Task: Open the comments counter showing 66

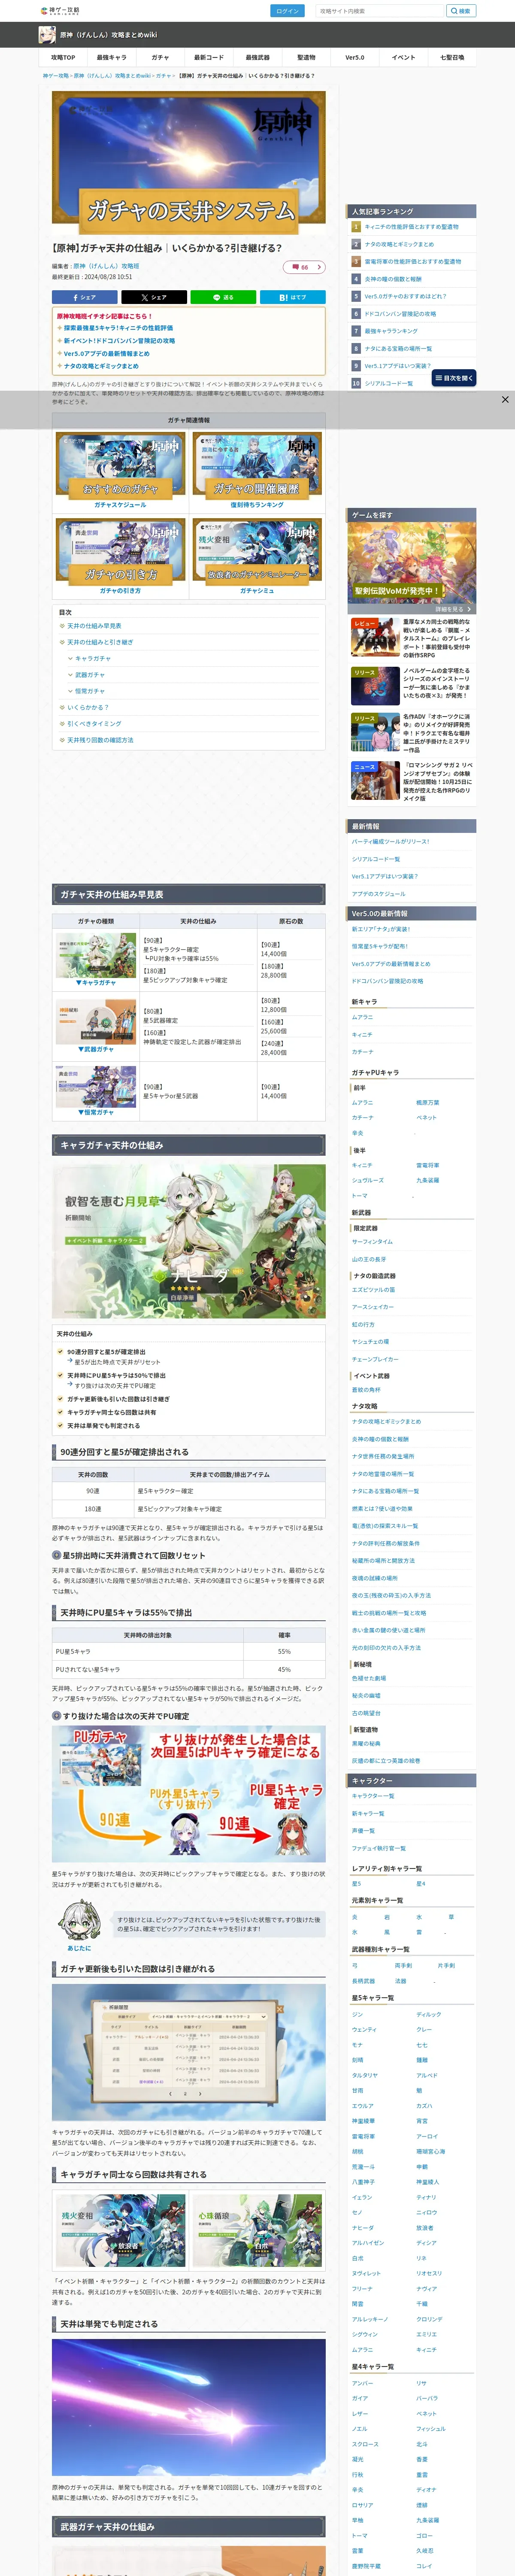Action: (x=304, y=267)
